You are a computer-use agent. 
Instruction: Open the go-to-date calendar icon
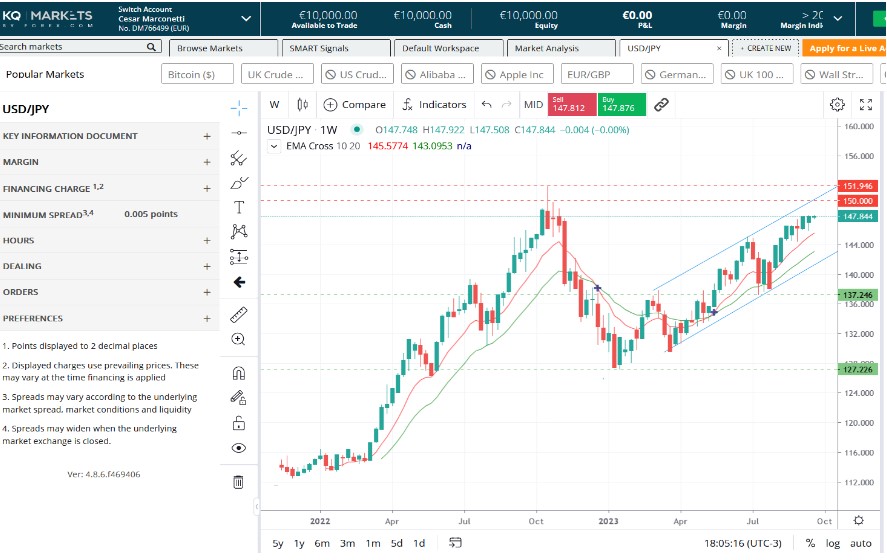455,543
